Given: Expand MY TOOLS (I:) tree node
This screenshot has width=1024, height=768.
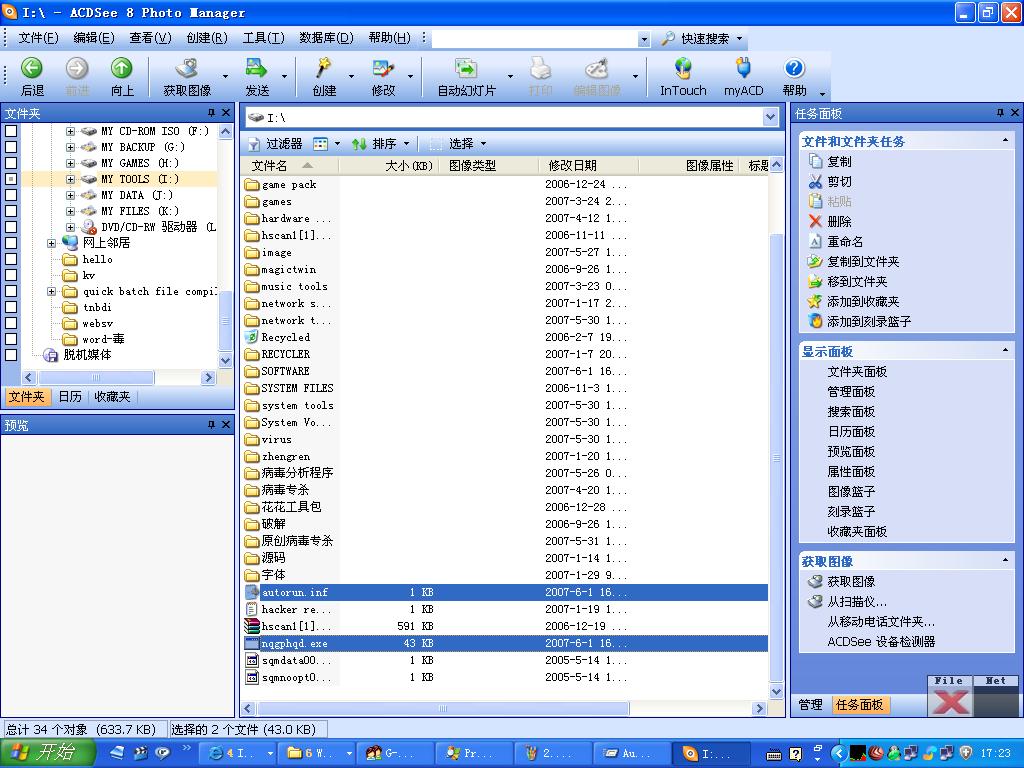Looking at the screenshot, I should (x=71, y=179).
